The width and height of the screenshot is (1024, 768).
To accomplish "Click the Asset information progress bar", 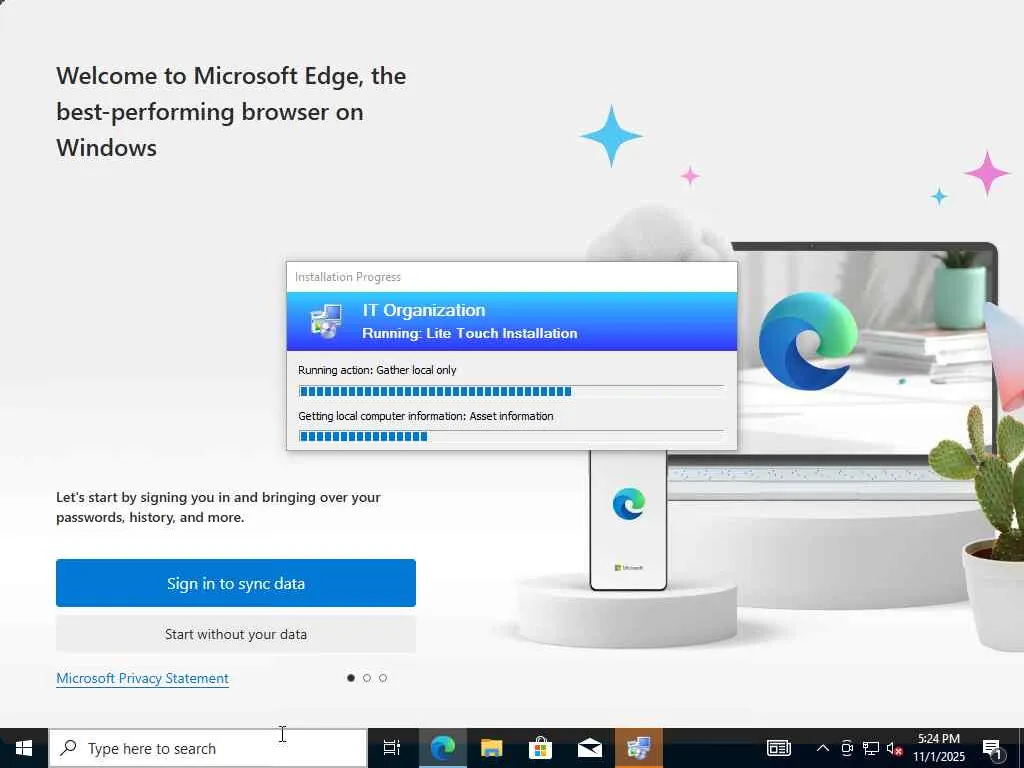I will (x=511, y=436).
